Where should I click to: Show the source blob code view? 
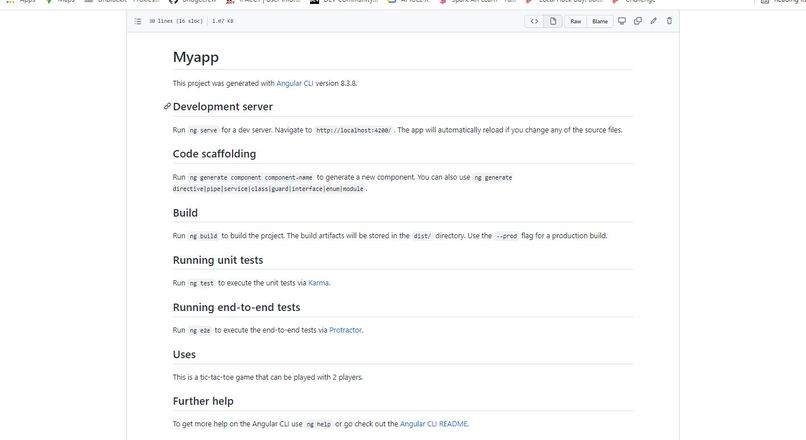pos(534,21)
